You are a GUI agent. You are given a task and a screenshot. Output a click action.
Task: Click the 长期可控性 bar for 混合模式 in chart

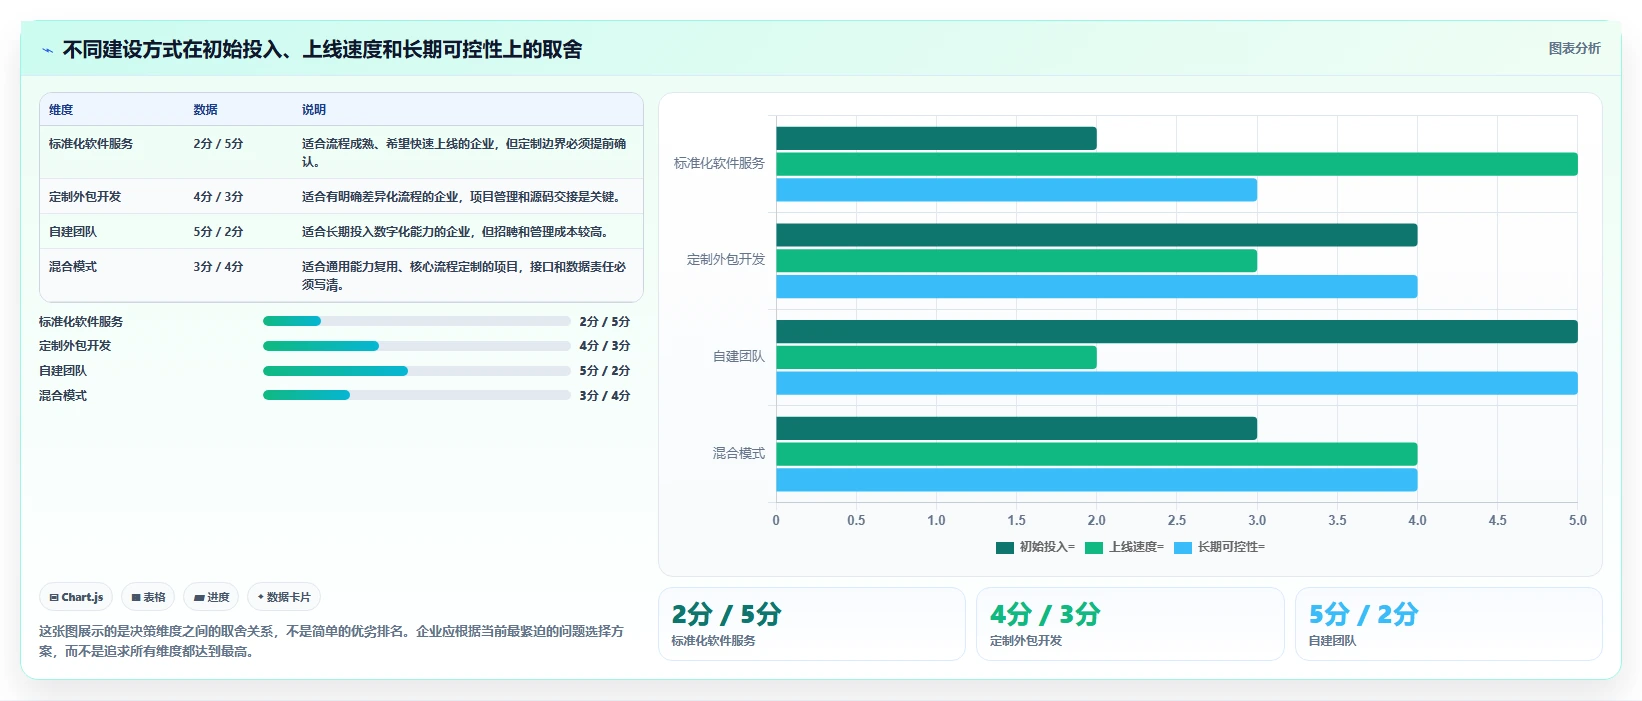click(1097, 480)
